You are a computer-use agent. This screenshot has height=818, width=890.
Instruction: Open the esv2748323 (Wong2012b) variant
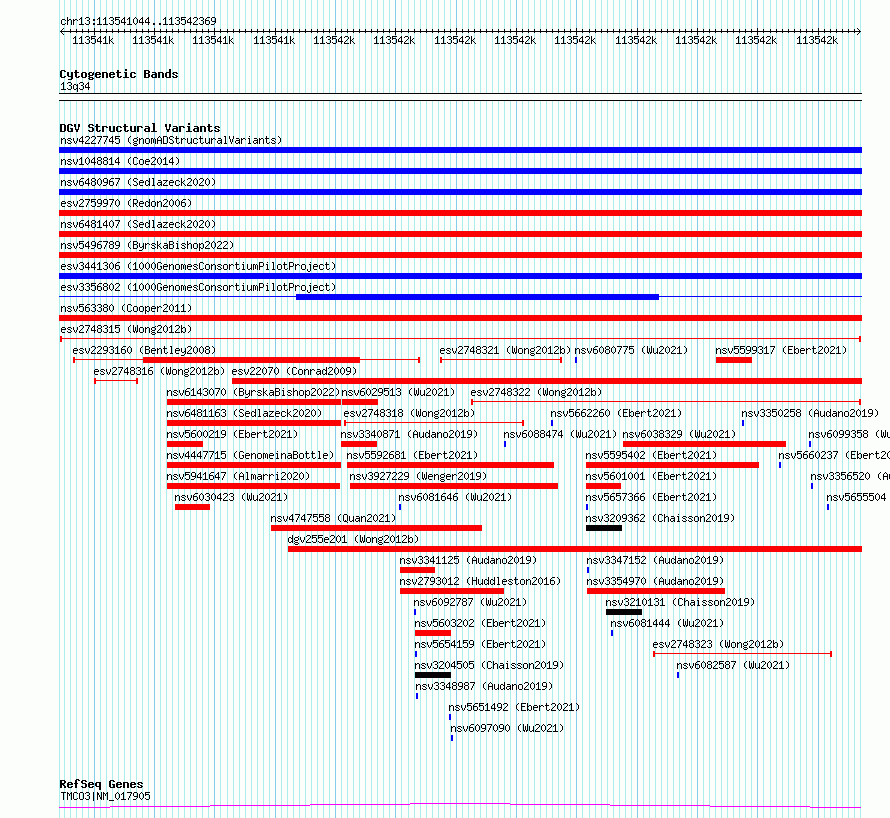(x=718, y=644)
